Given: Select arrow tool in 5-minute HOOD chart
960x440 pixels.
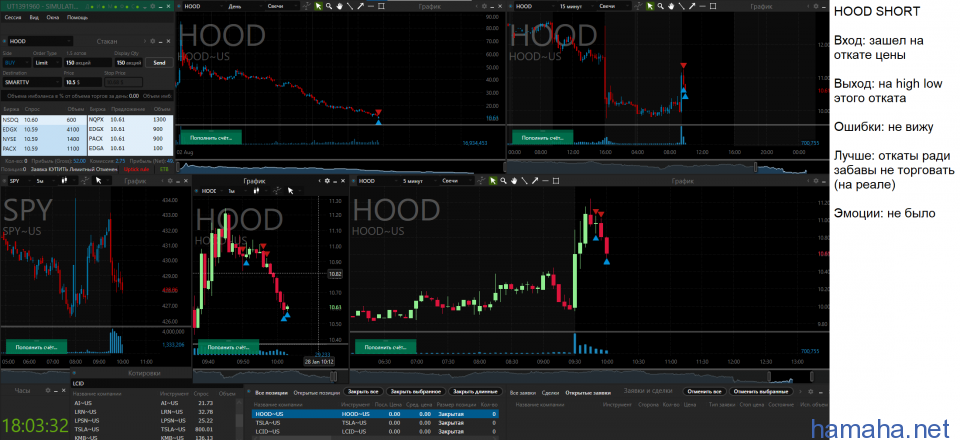Looking at the screenshot, I should point(535,181).
